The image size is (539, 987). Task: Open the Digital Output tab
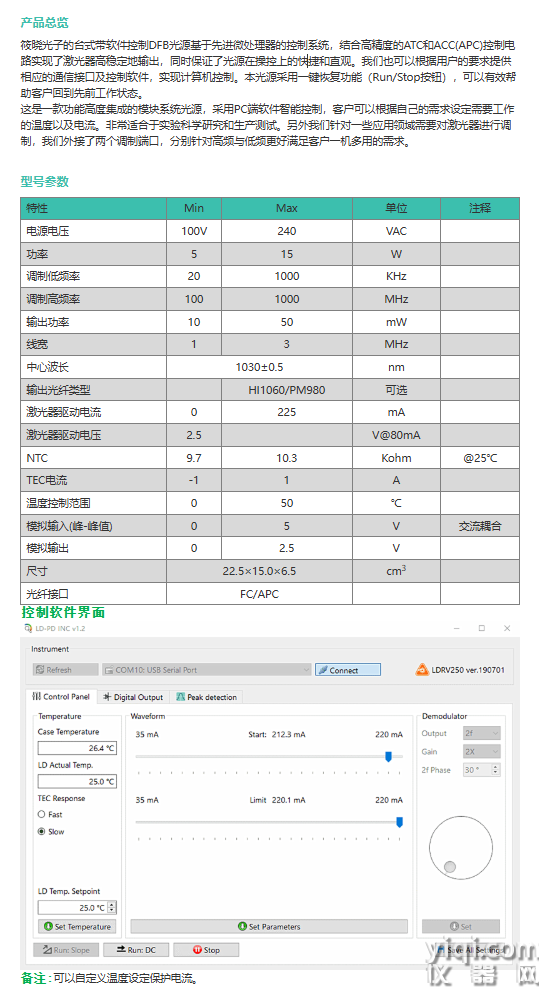coord(133,697)
